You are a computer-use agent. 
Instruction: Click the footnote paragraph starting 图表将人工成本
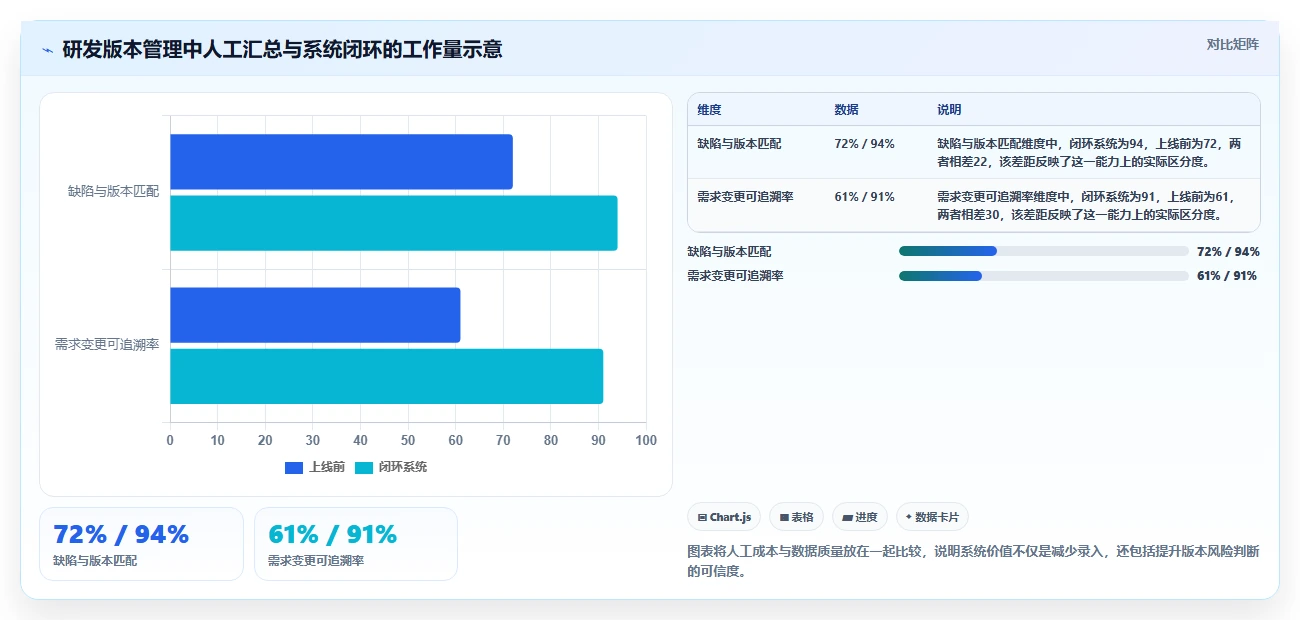(973, 562)
